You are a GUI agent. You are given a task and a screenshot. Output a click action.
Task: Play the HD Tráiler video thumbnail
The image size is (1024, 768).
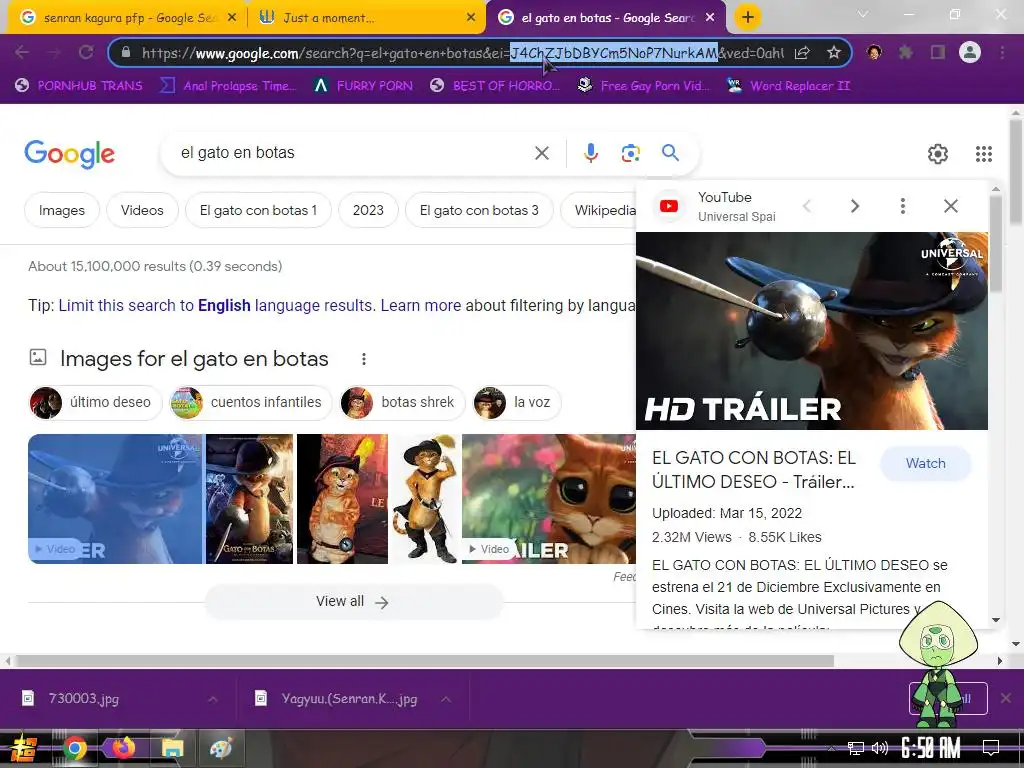pos(812,331)
